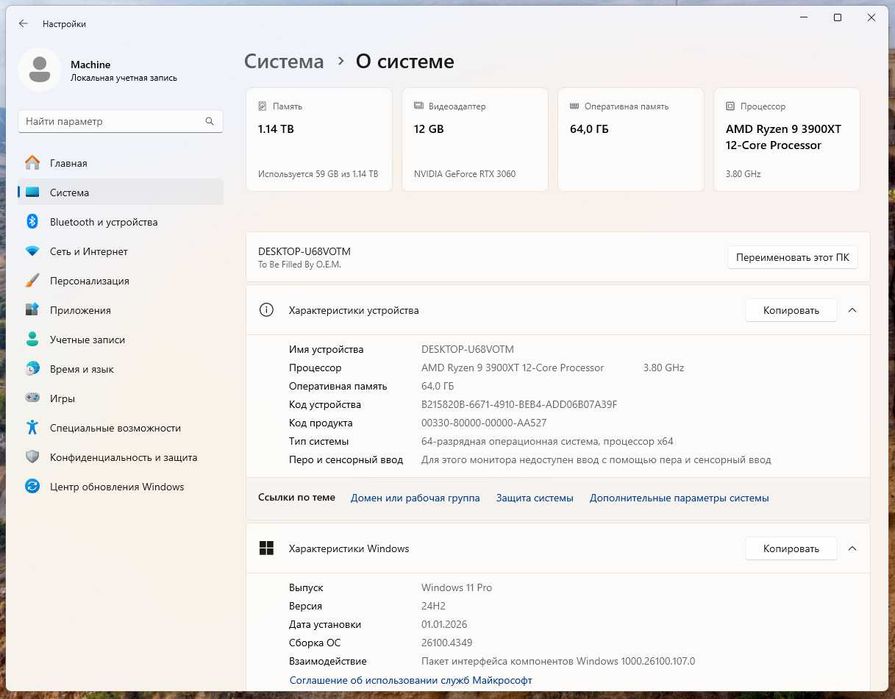
Task: Click the processor chip icon
Action: coord(730,106)
